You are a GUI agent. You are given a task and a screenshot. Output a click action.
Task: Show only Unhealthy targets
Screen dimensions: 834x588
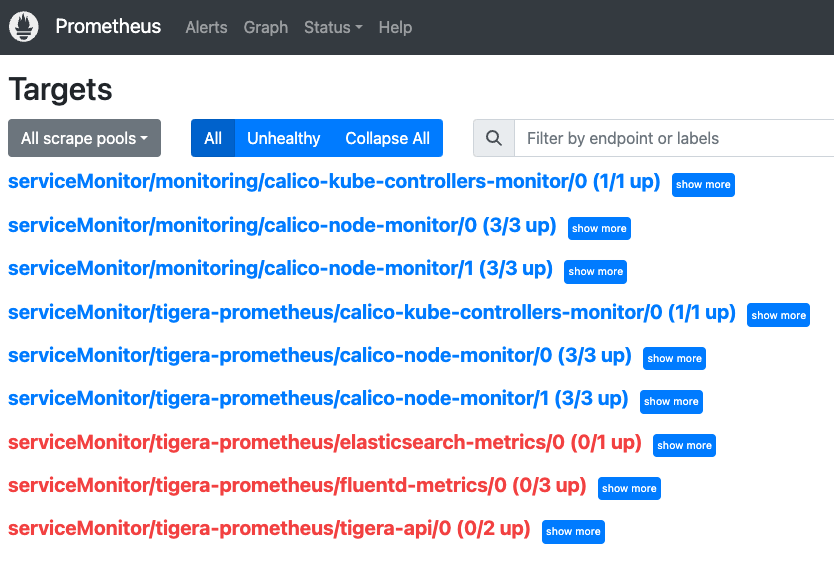[283, 138]
